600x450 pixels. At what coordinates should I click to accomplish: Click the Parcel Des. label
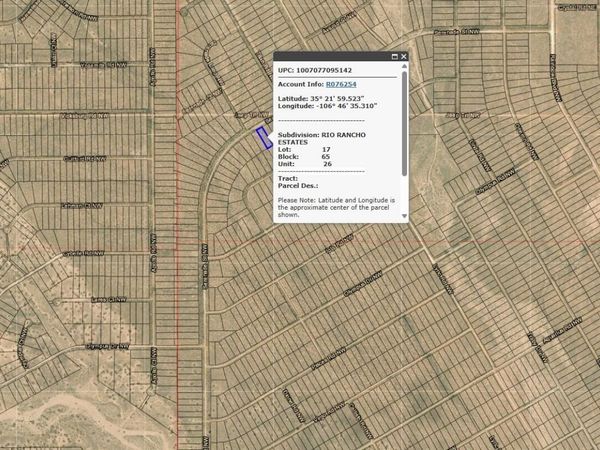coord(298,186)
